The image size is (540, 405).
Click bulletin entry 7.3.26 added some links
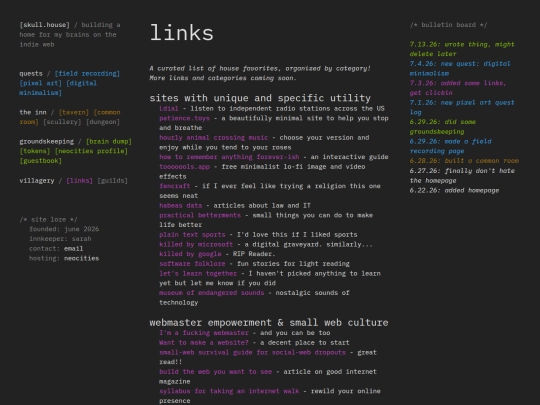click(x=458, y=88)
